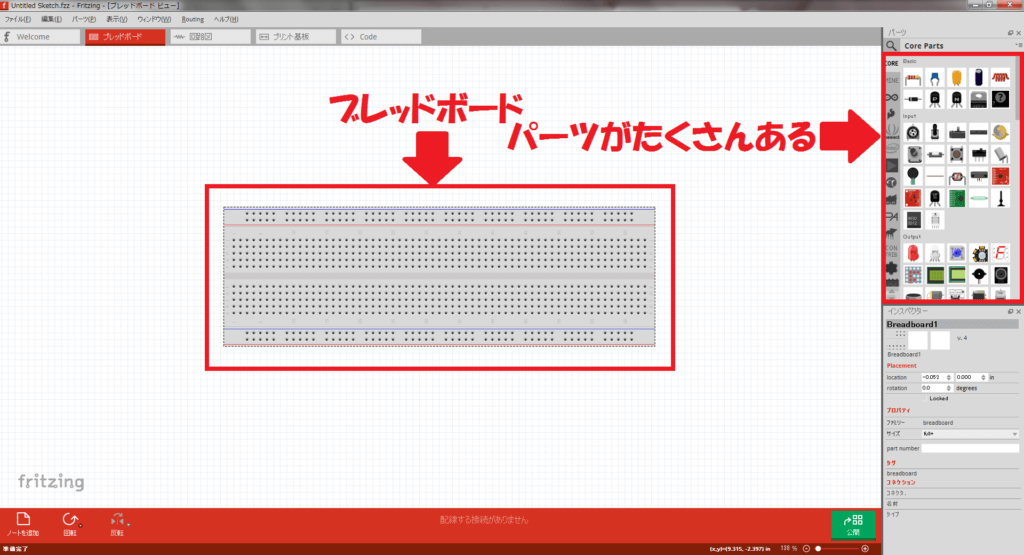Select the diode part
Viewport: 1024px width, 555px height.
pos(913,99)
